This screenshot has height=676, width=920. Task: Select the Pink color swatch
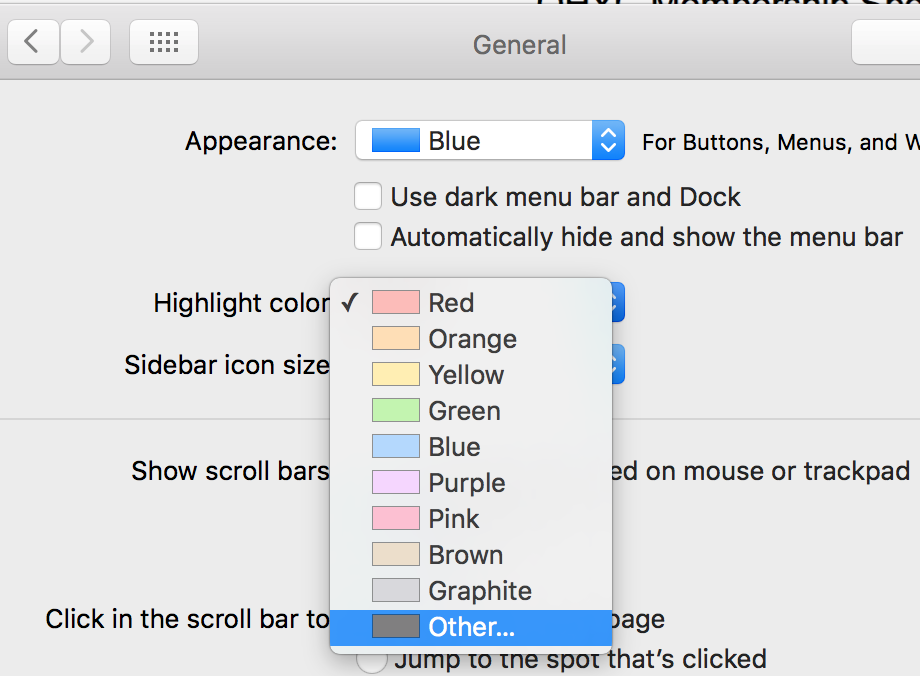(396, 519)
